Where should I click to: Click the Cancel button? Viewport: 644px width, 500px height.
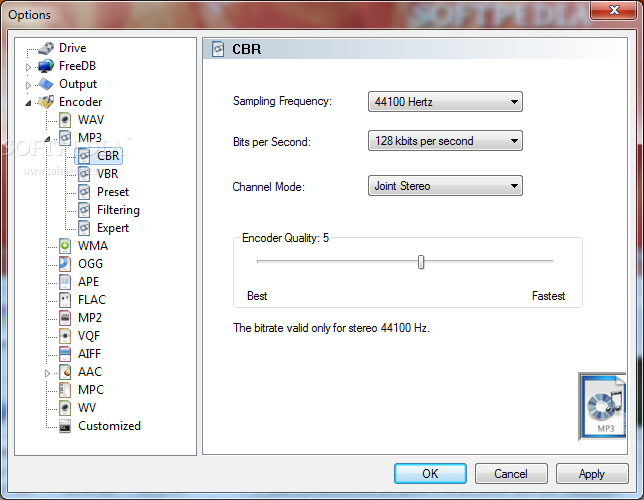(x=511, y=474)
